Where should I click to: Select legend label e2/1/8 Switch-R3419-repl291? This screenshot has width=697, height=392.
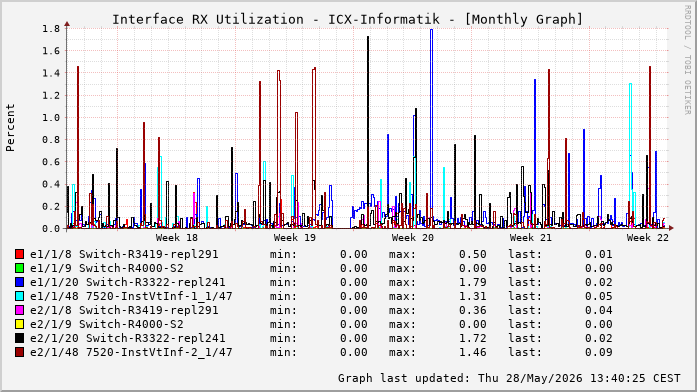pos(124,310)
